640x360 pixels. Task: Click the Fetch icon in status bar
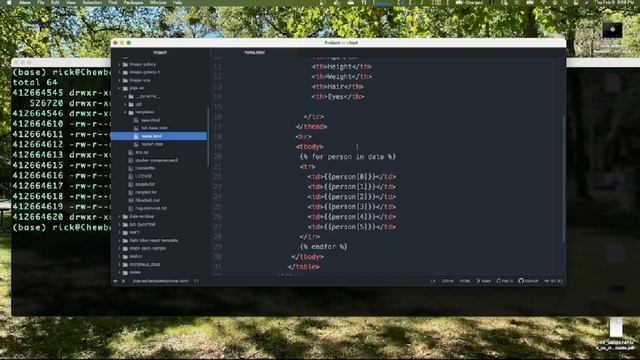pyautogui.click(x=498, y=281)
